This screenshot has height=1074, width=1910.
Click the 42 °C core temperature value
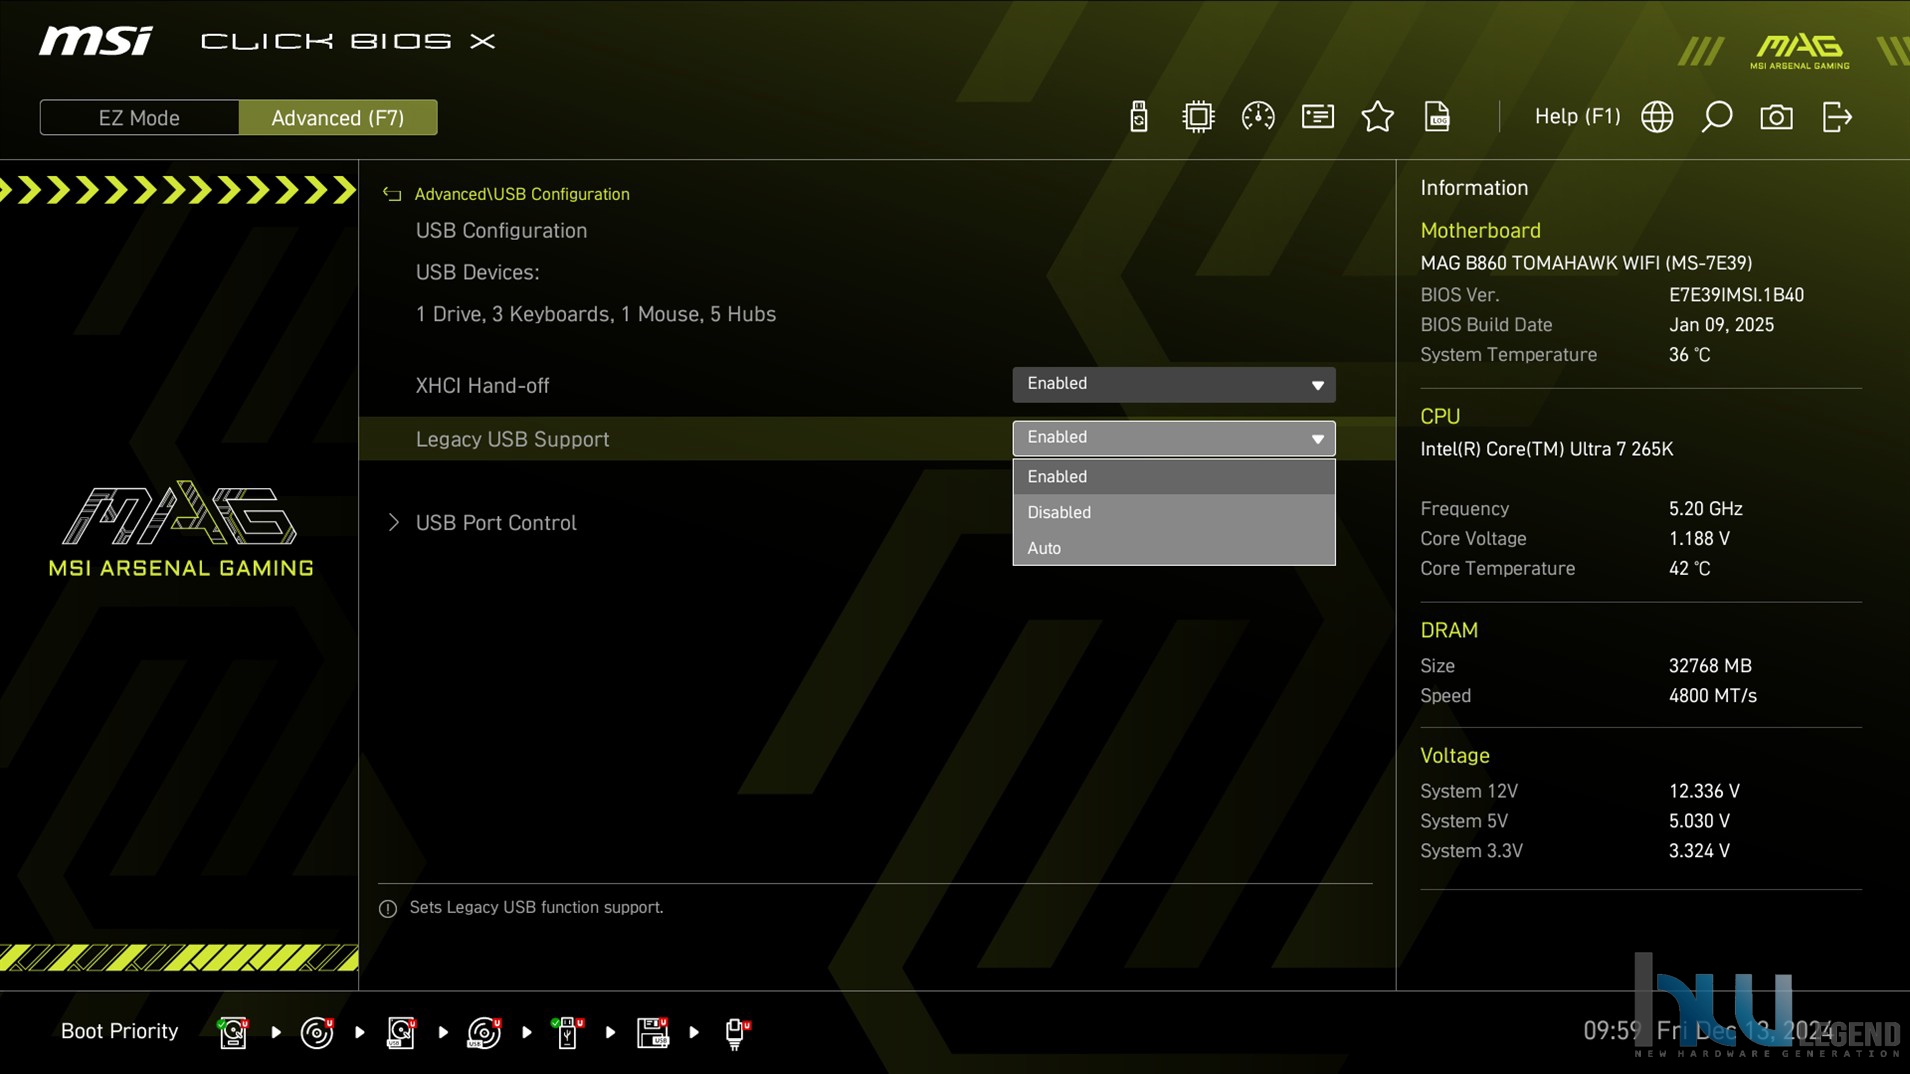1689,569
